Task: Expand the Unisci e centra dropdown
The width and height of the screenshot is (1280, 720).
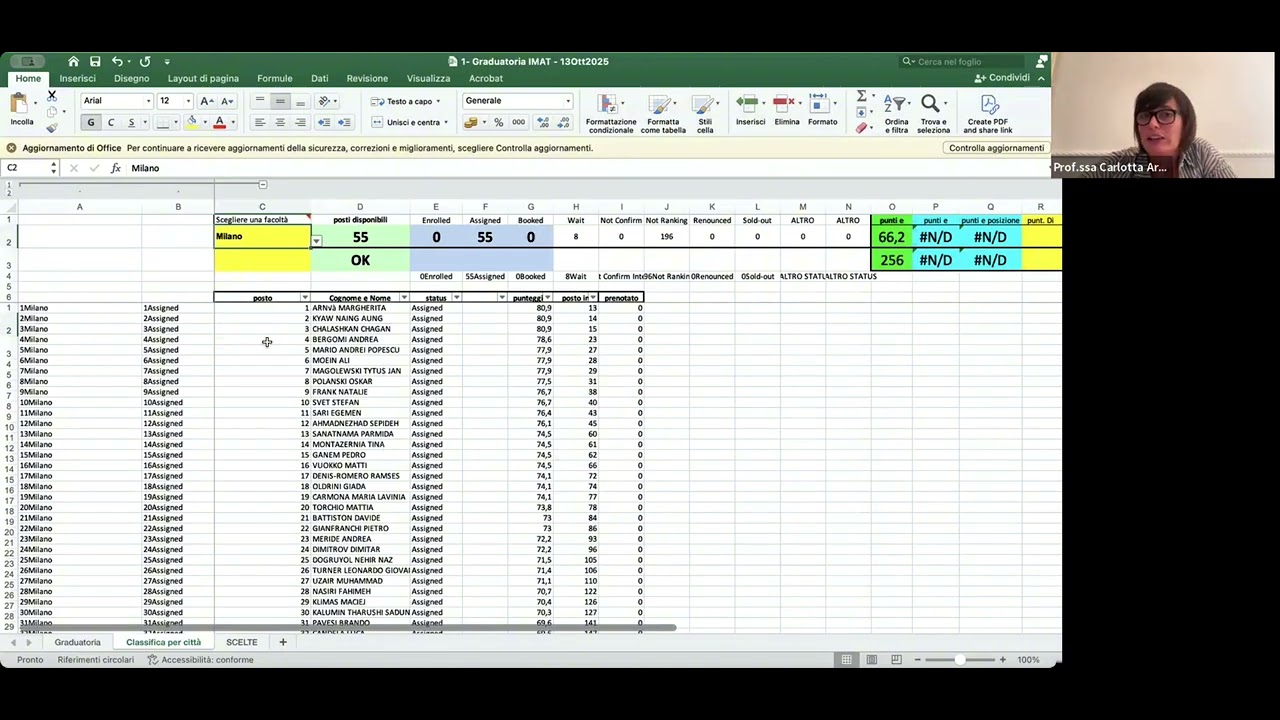Action: pos(447,122)
